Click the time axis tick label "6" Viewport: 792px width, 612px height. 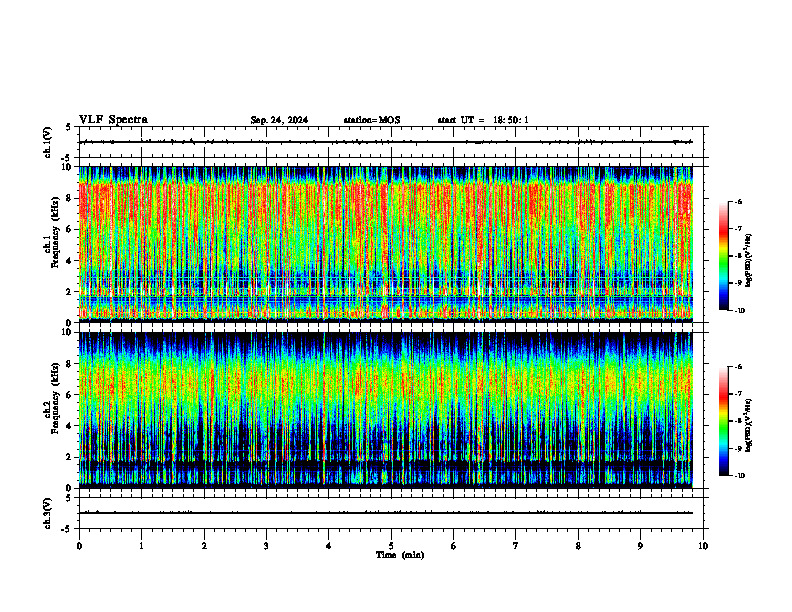click(454, 546)
